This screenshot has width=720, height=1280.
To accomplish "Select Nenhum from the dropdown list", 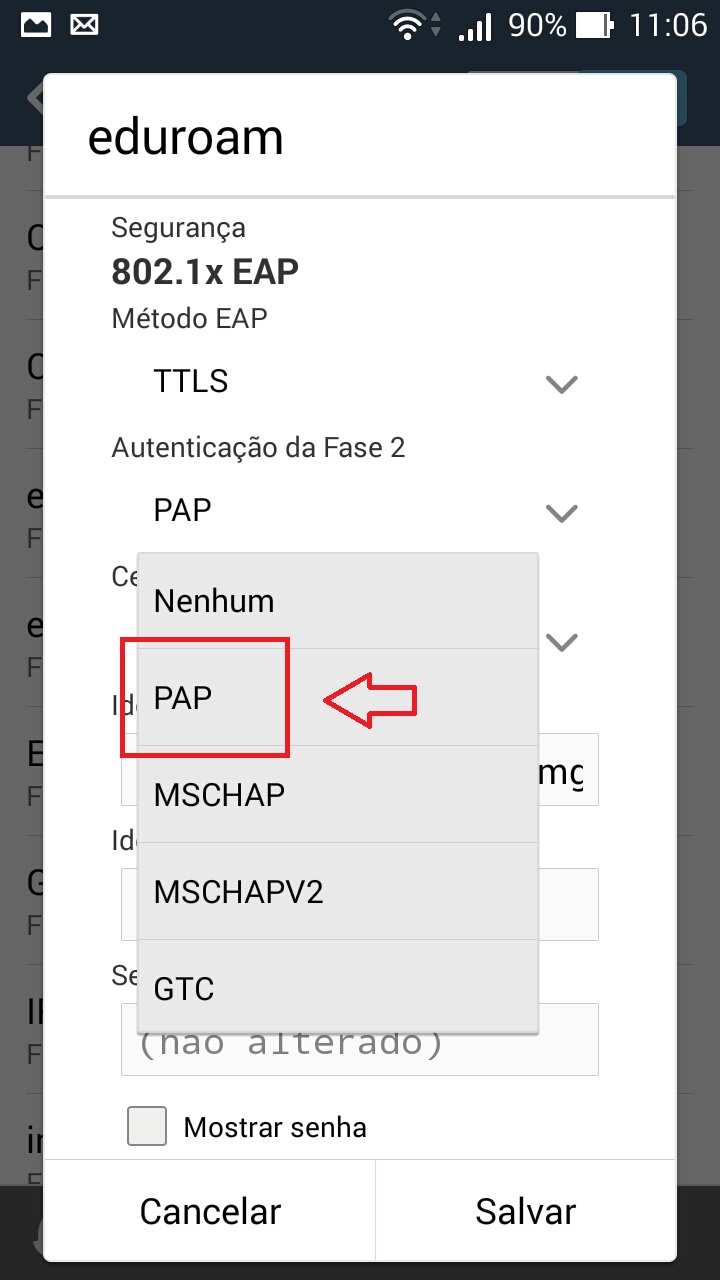I will [x=337, y=601].
